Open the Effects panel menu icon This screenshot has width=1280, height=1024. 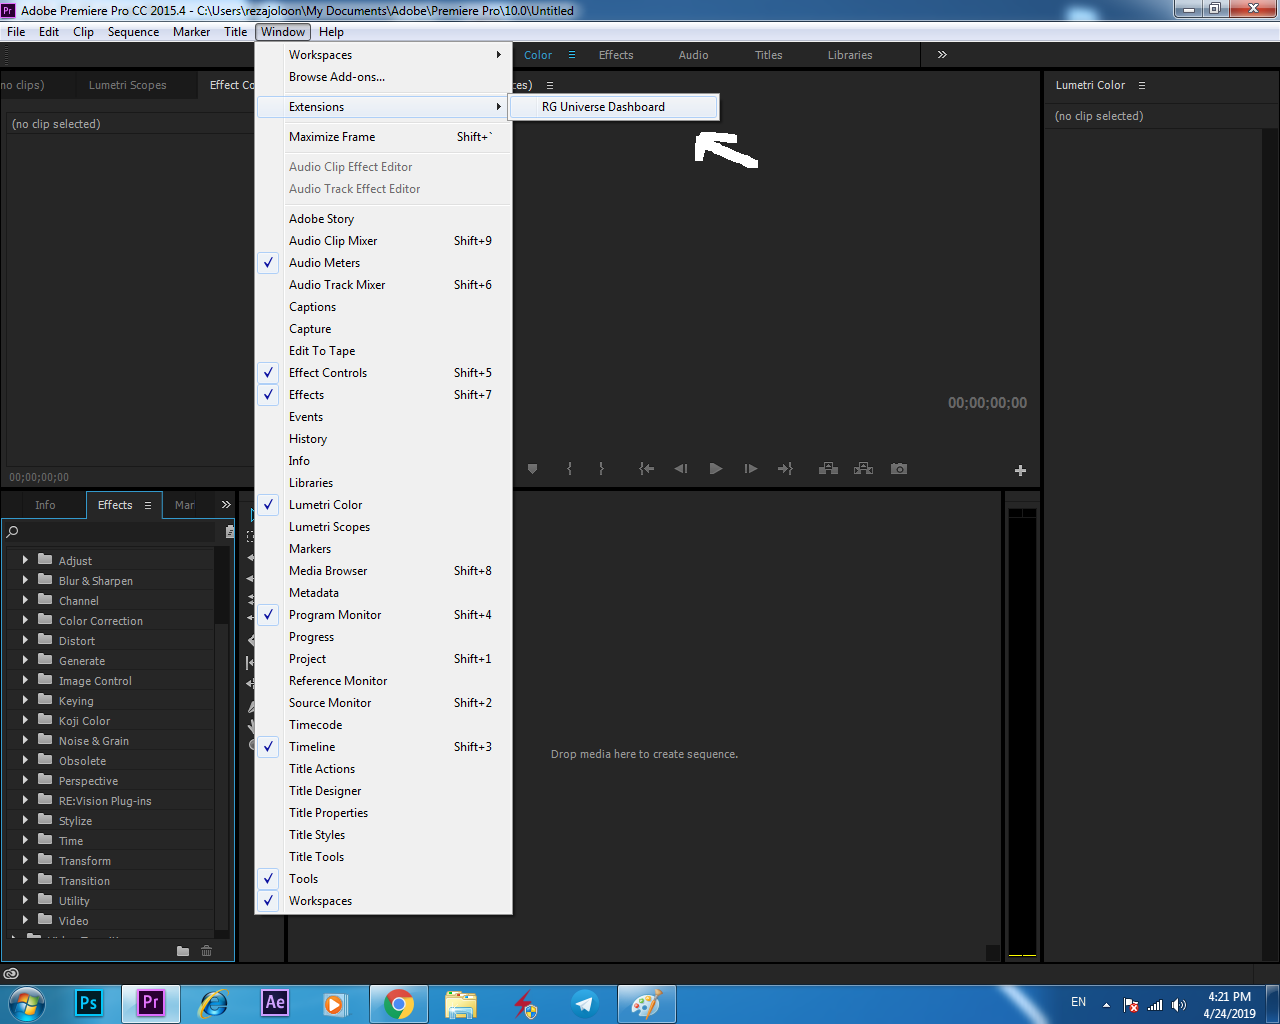pos(148,506)
